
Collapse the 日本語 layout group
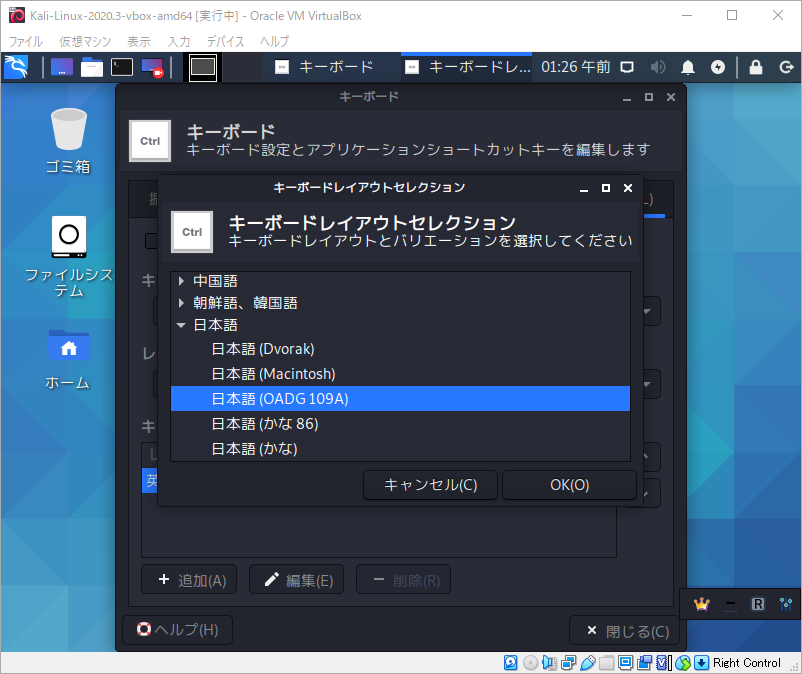click(181, 325)
